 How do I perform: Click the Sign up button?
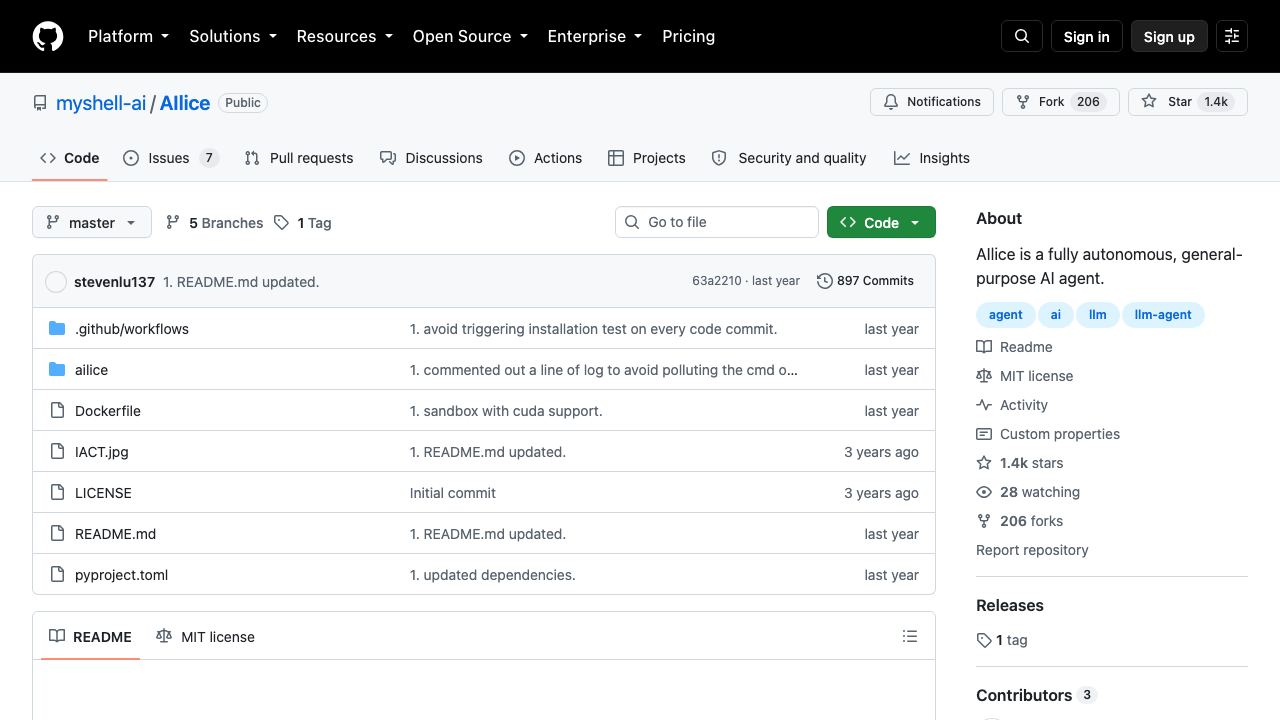1169,36
